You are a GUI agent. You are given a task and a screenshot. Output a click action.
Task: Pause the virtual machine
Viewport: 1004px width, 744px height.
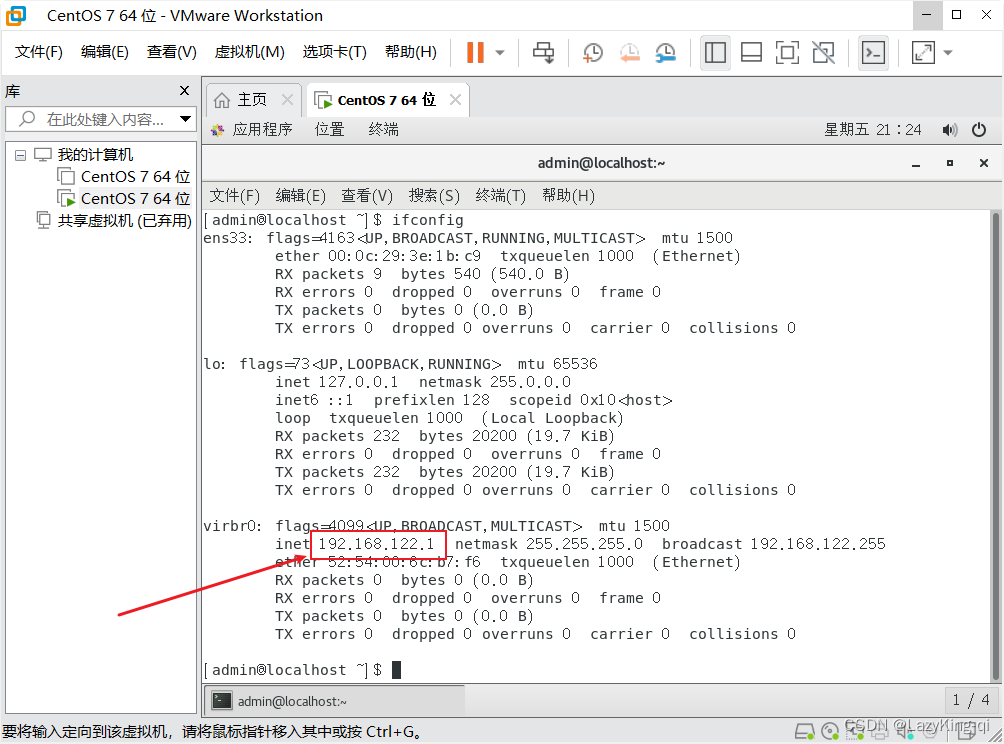coord(475,53)
